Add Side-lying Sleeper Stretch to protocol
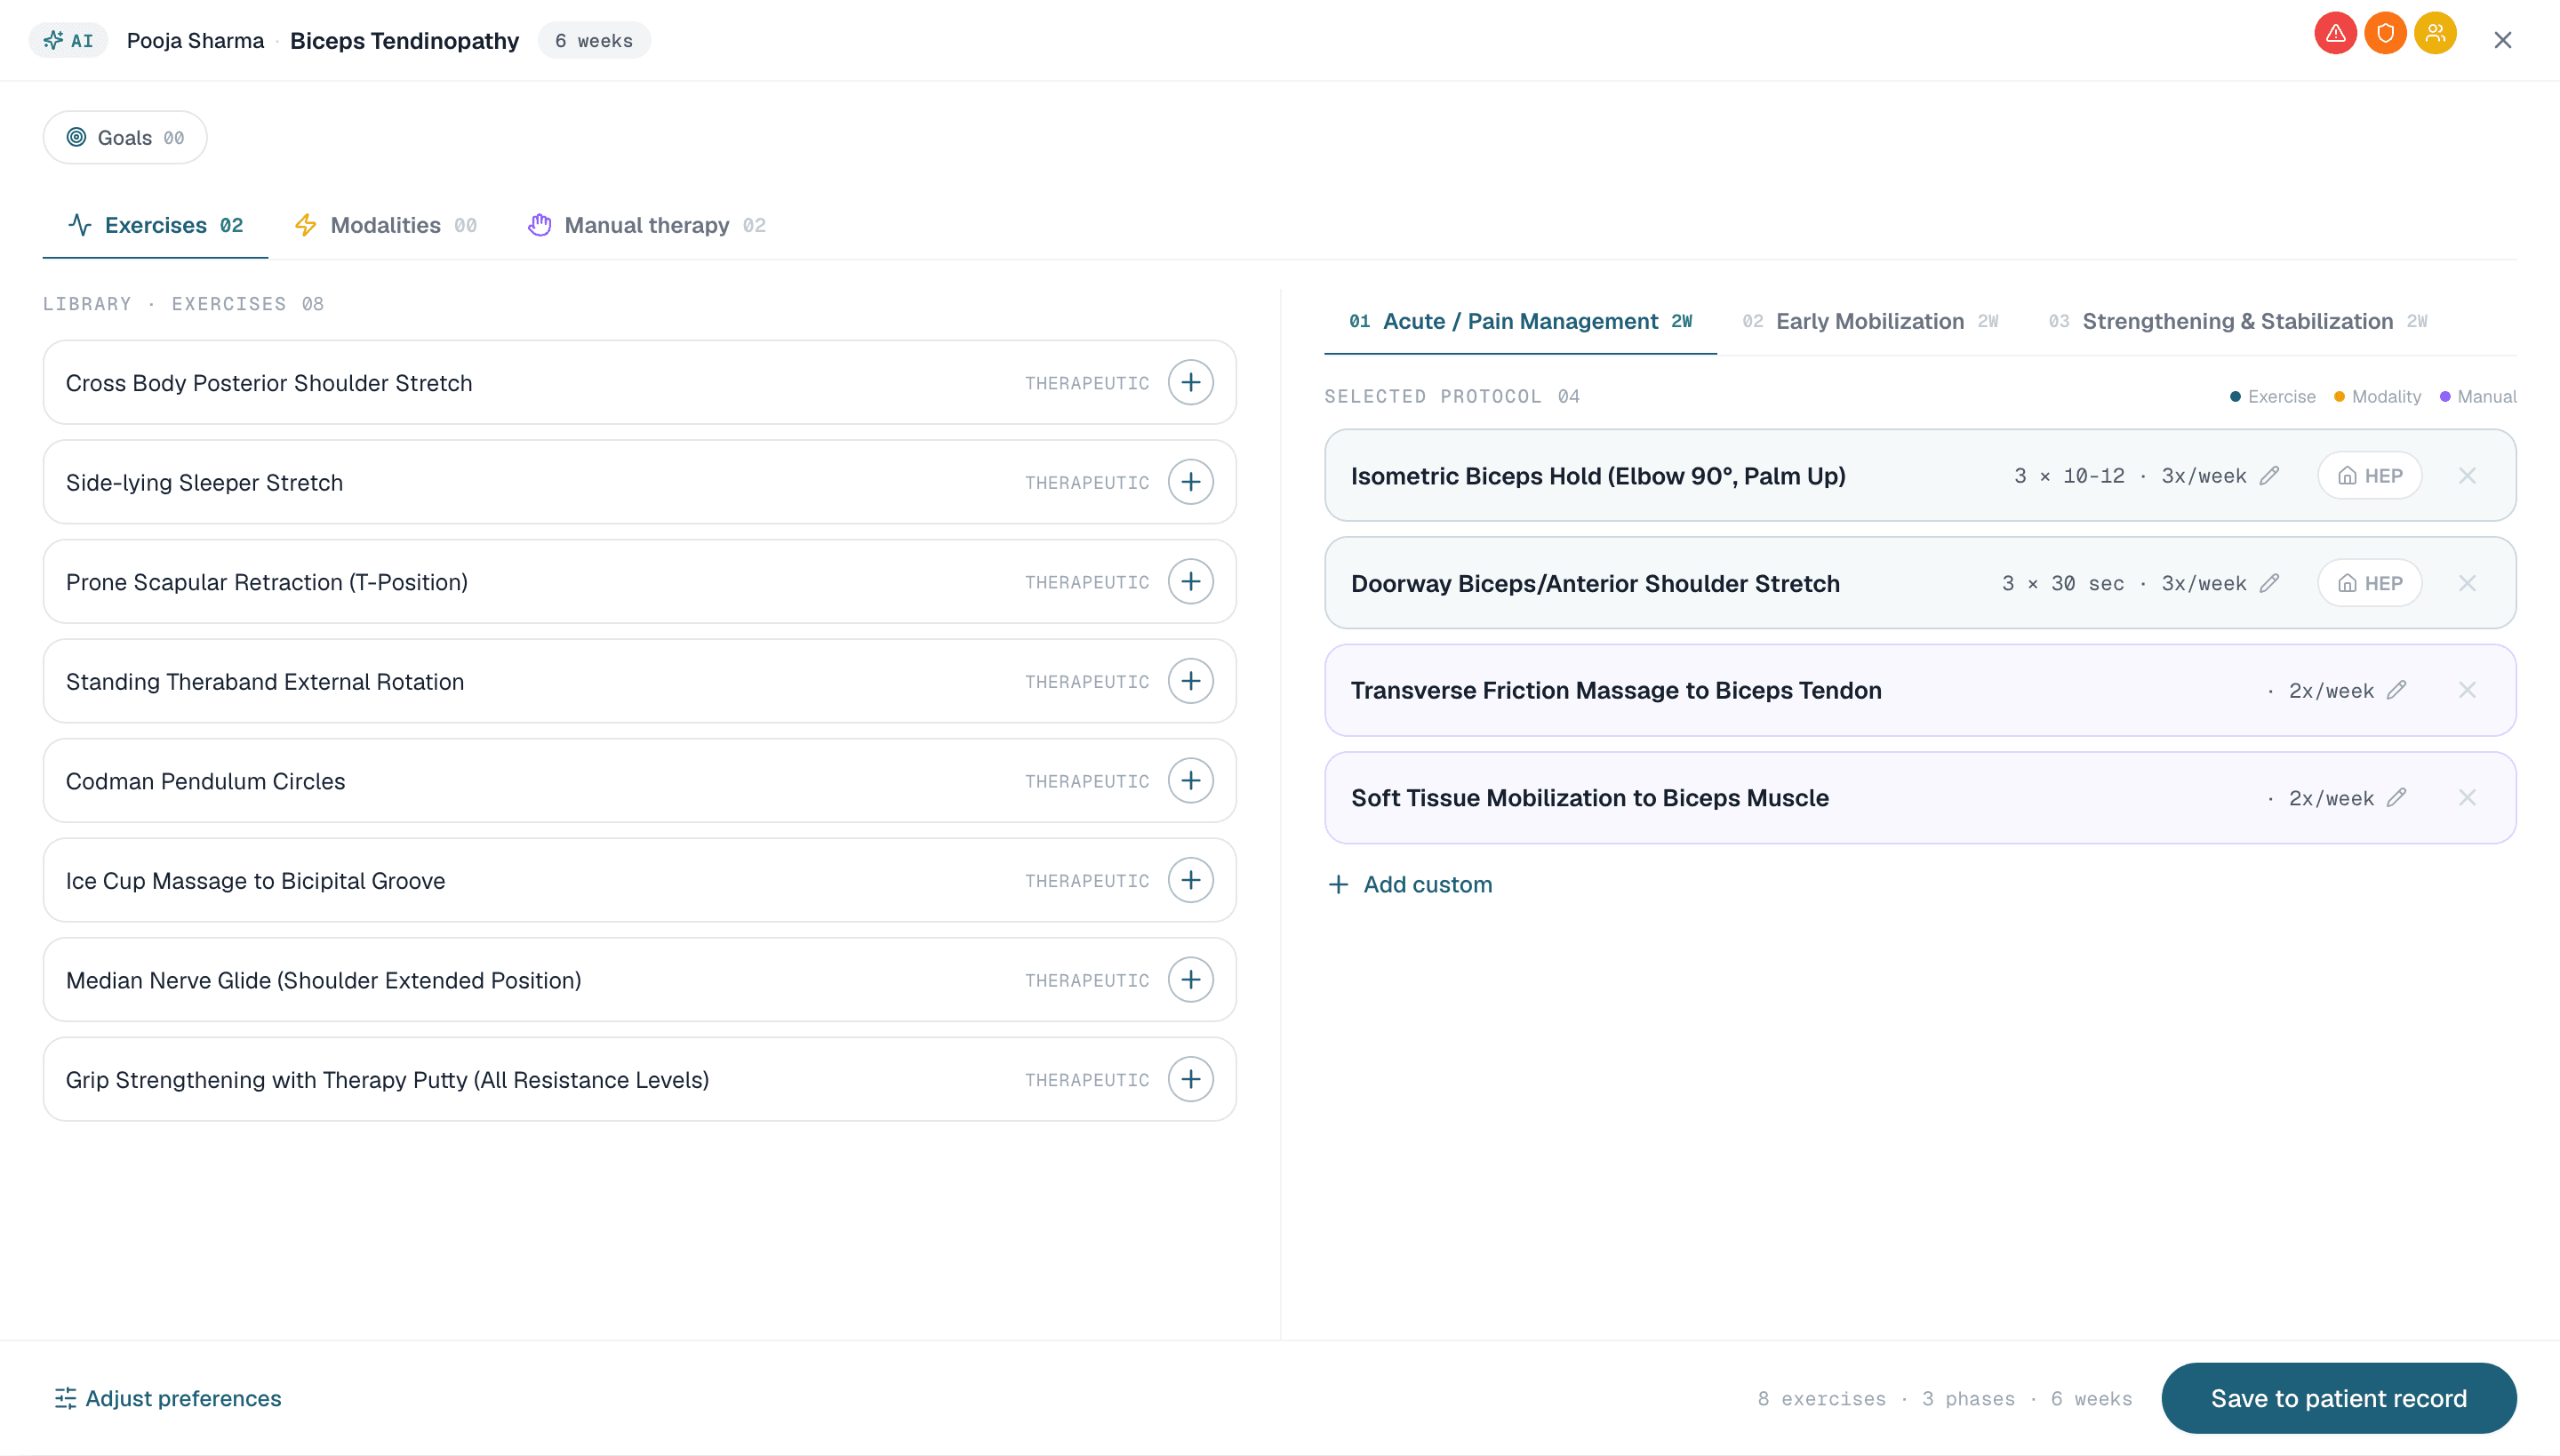 1190,482
